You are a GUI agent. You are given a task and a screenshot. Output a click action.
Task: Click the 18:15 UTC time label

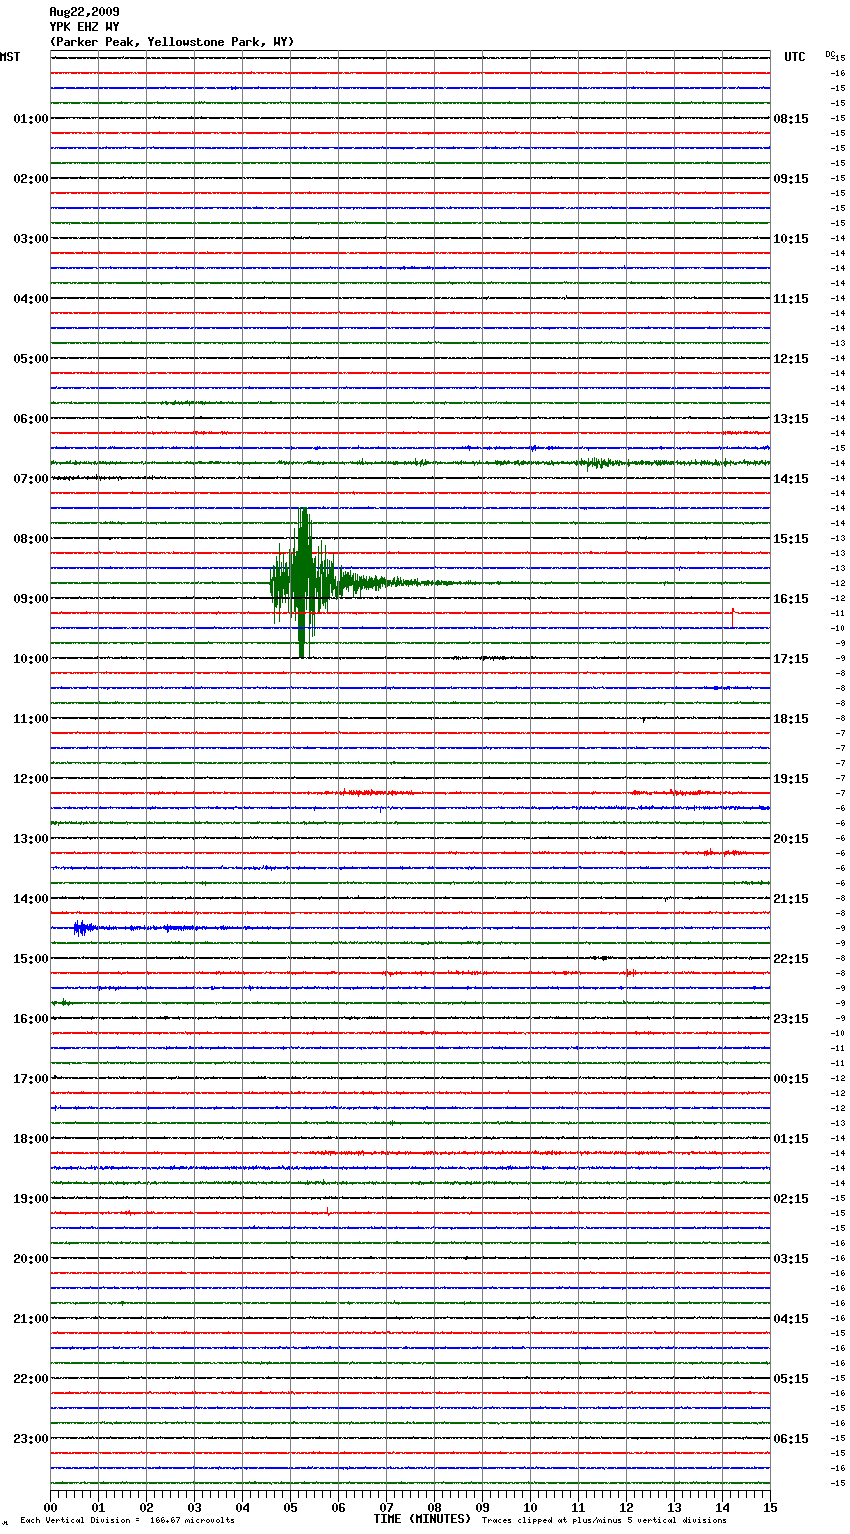point(791,719)
